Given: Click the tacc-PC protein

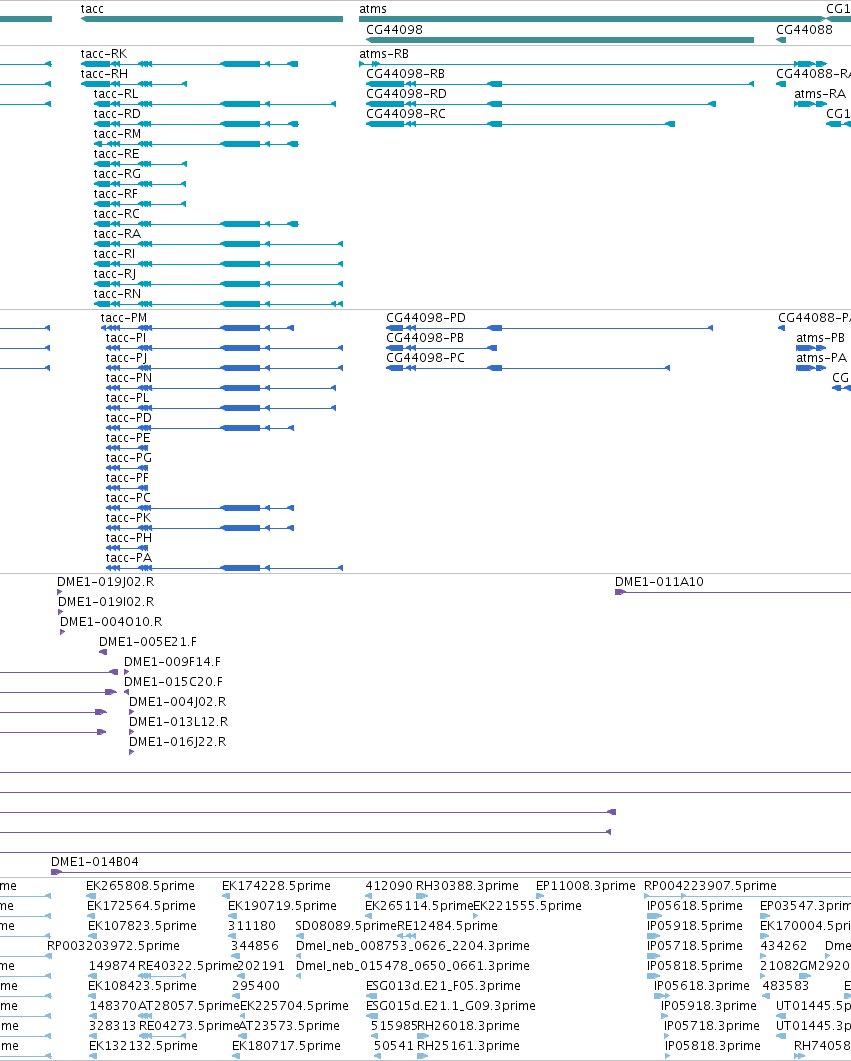Looking at the screenshot, I should [200, 508].
